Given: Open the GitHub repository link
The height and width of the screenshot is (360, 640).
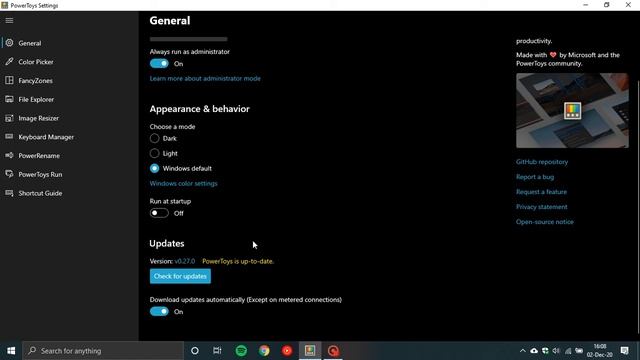Looking at the screenshot, I should click(x=542, y=162).
